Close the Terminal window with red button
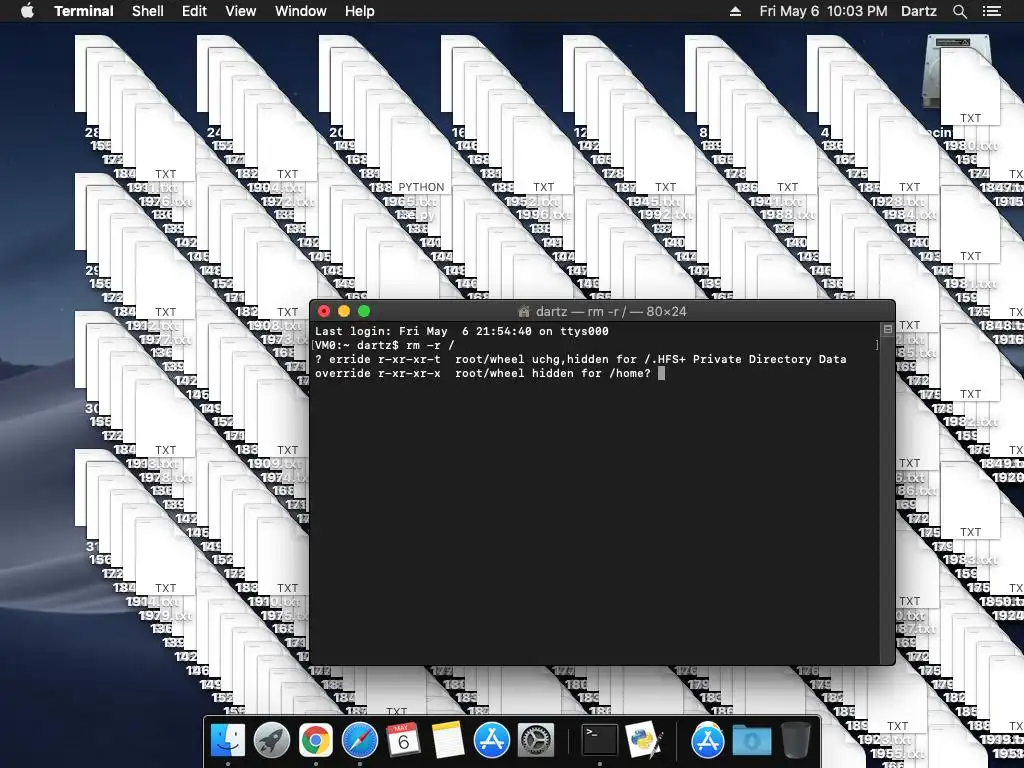This screenshot has height=768, width=1024. click(324, 312)
